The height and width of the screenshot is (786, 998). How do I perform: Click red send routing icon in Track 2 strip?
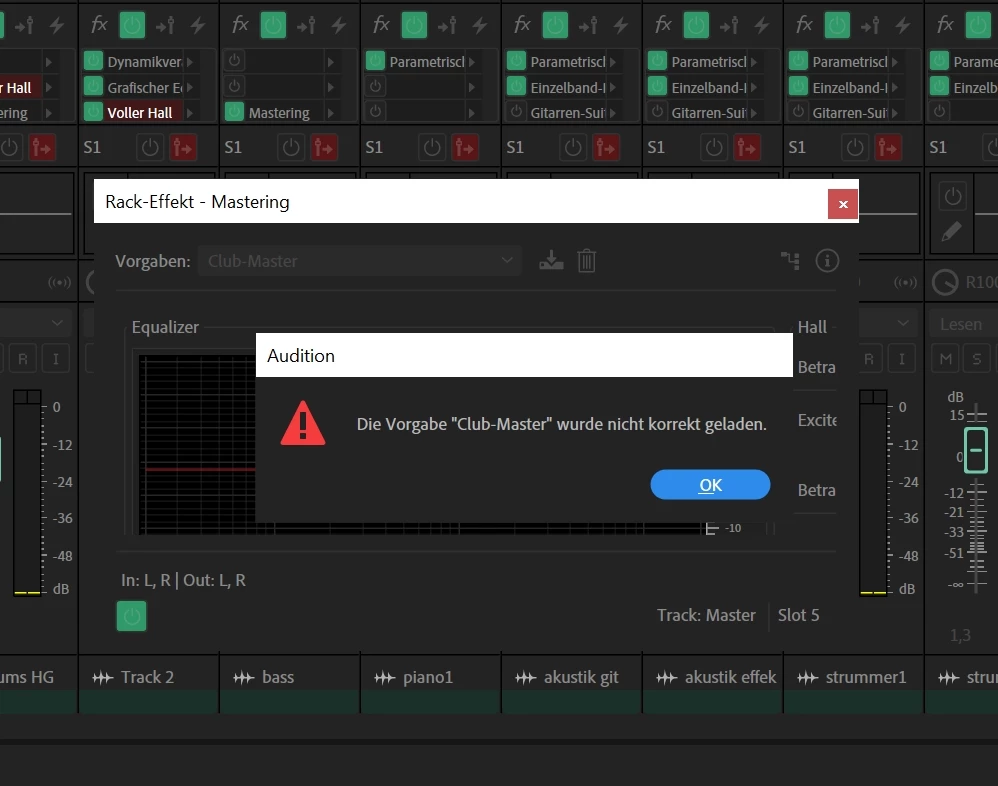[x=183, y=148]
